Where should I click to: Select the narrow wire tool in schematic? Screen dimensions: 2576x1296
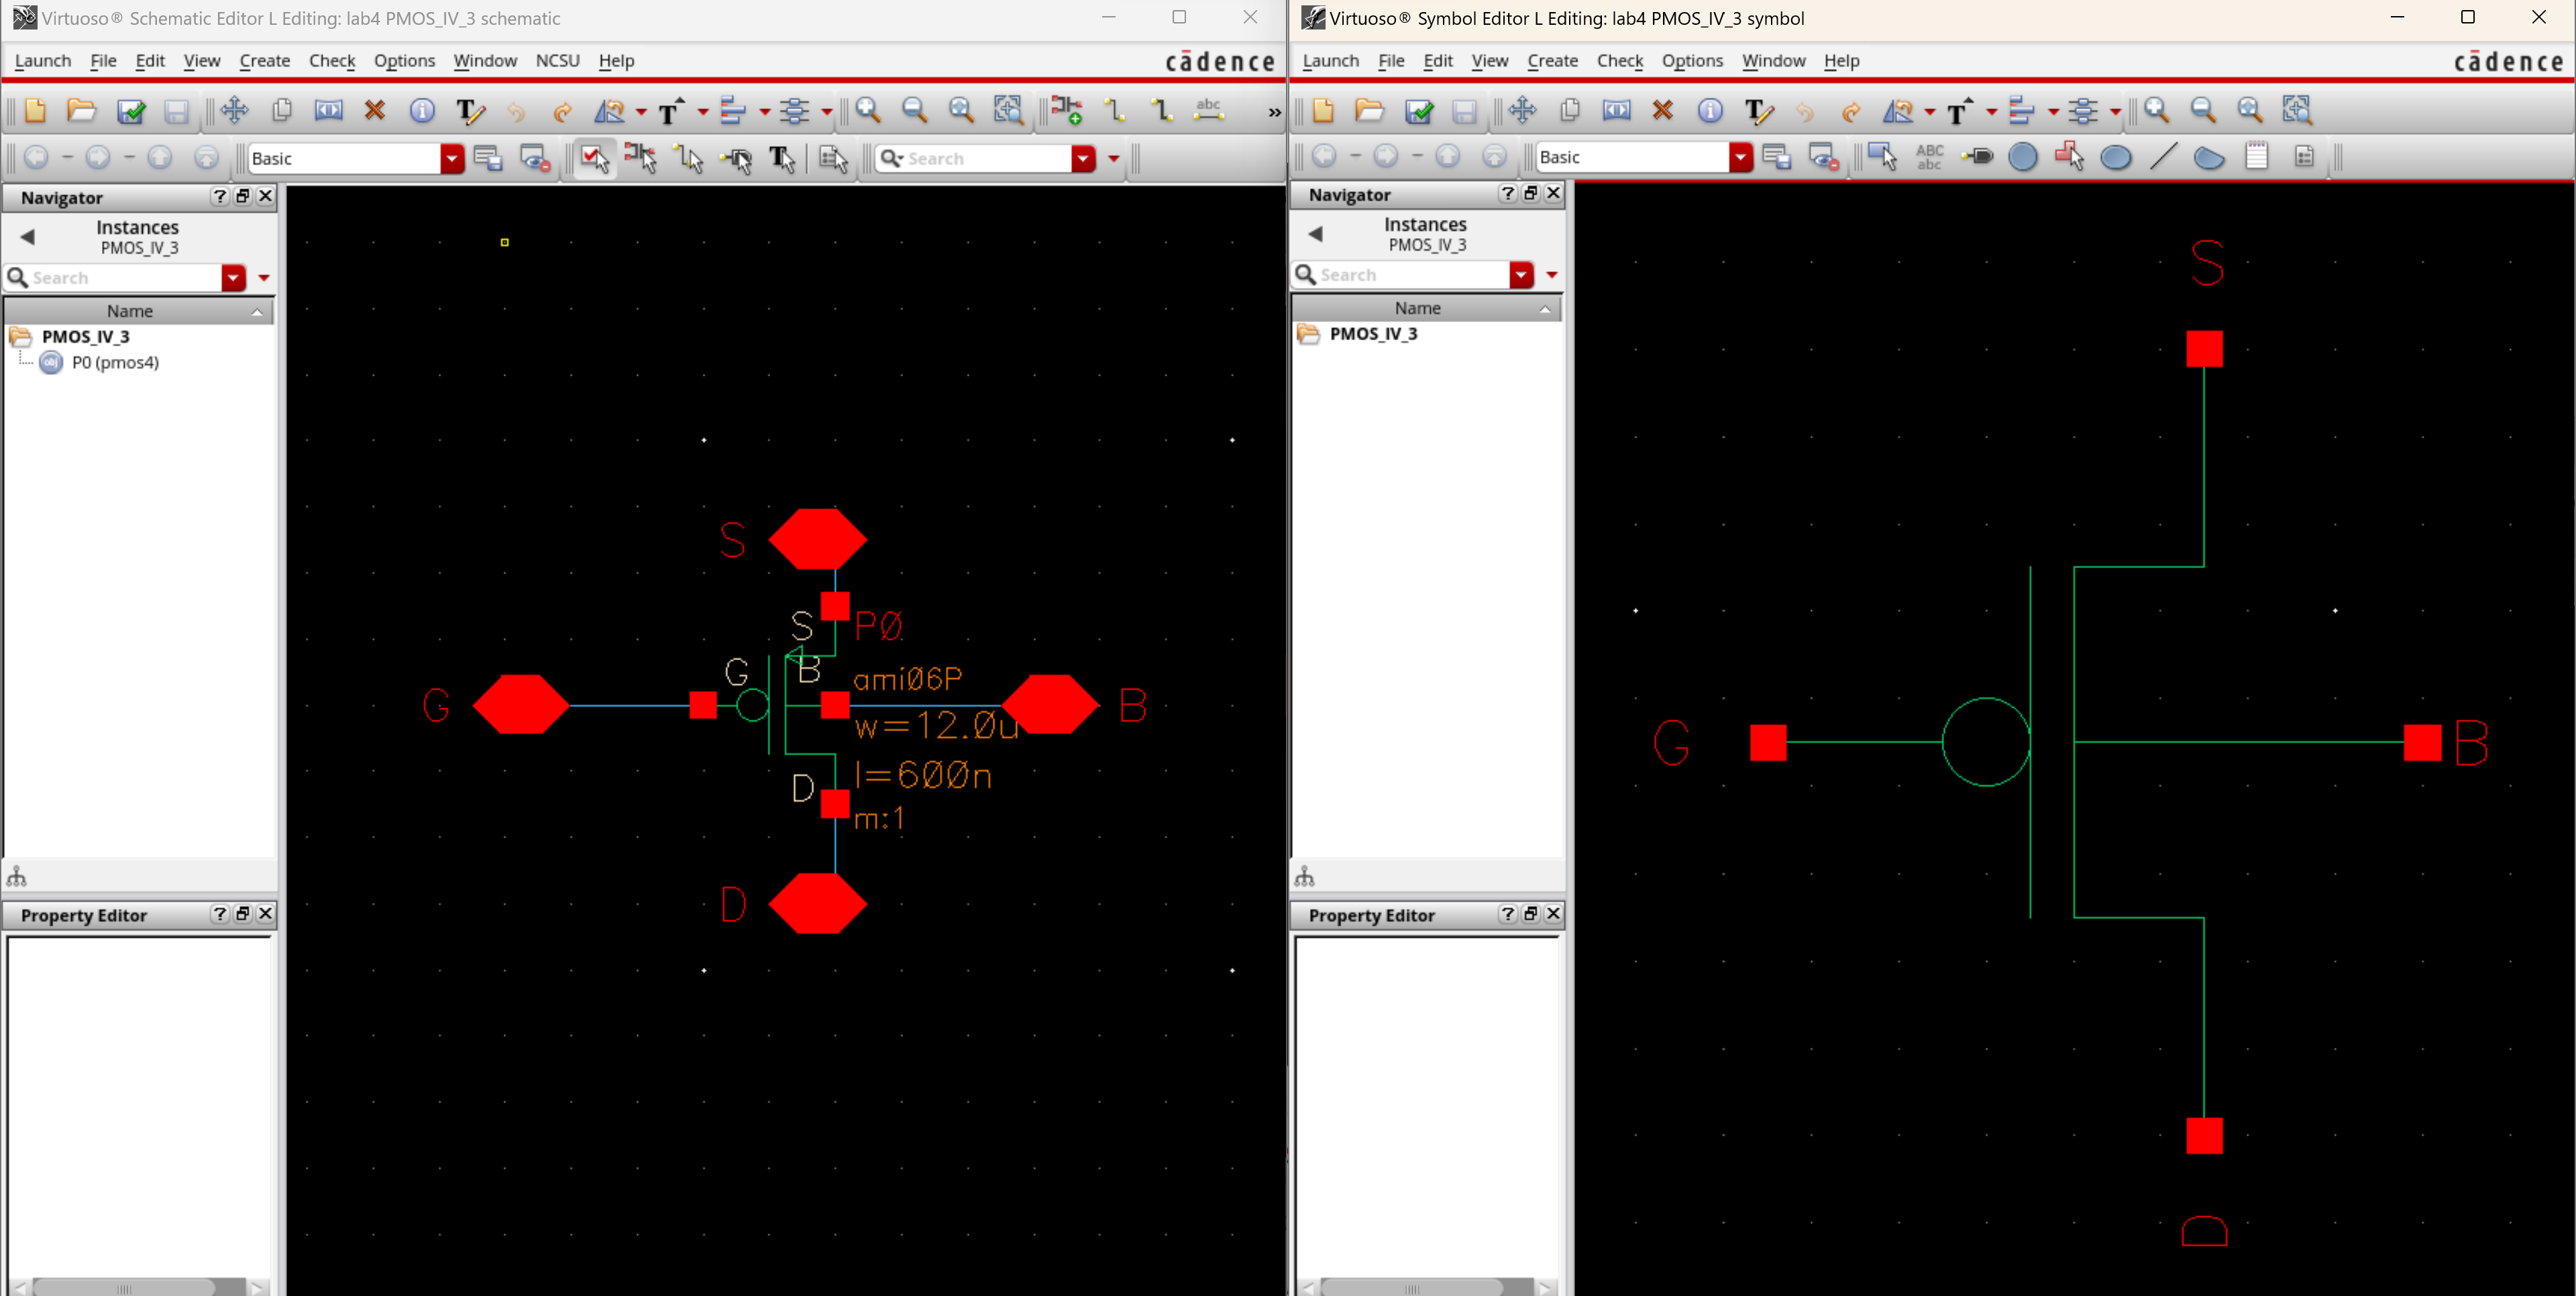tap(1114, 111)
